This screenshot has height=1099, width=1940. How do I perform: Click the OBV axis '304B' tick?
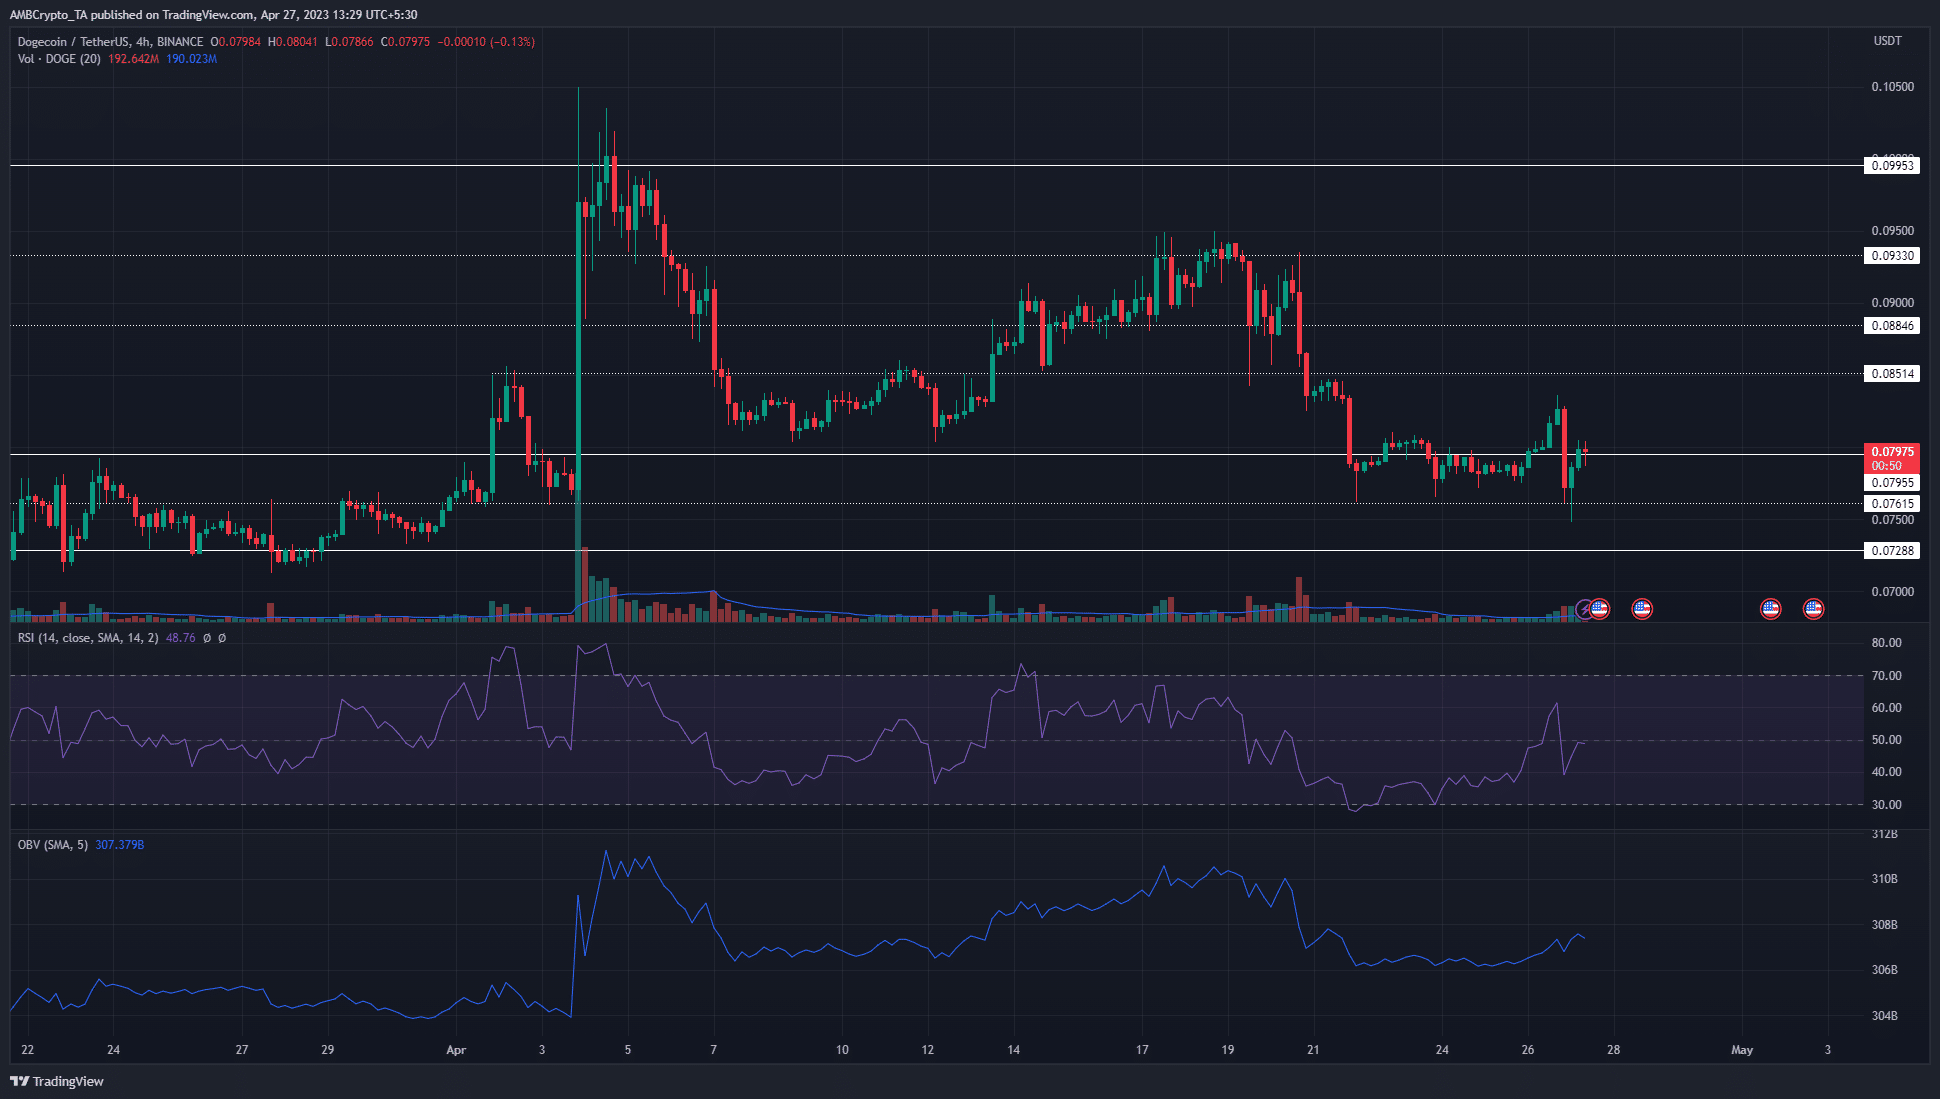(x=1884, y=1016)
